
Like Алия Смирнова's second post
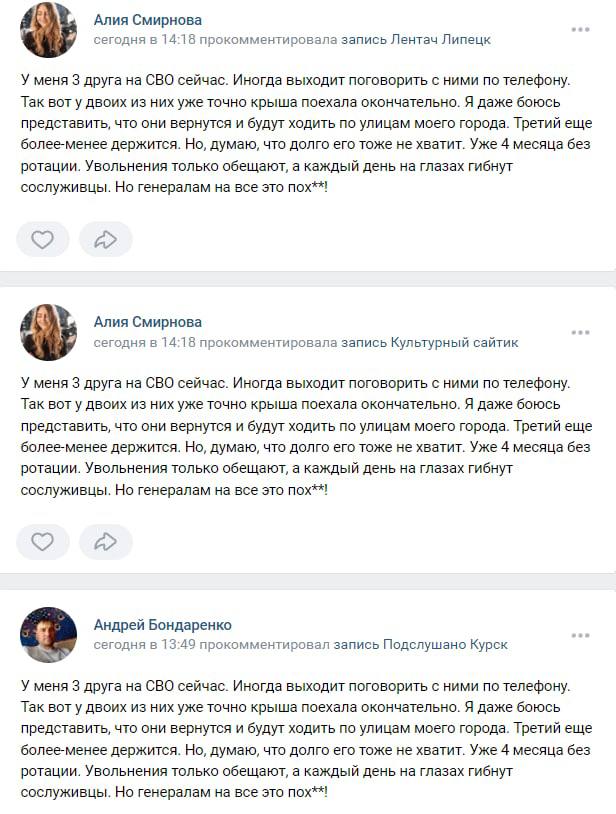click(x=43, y=540)
